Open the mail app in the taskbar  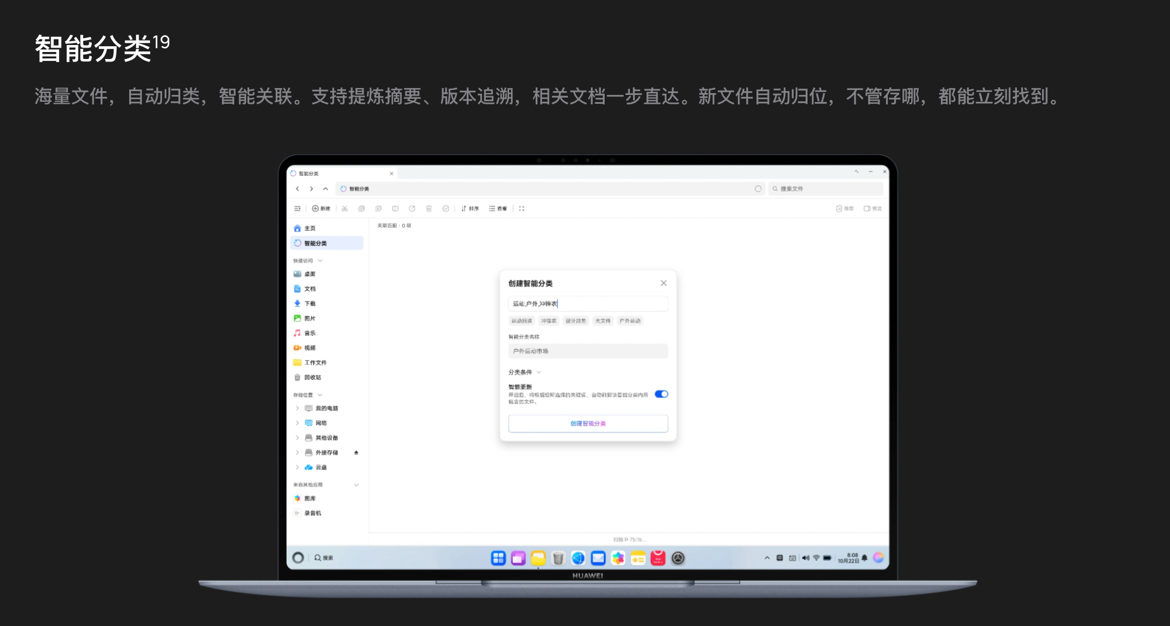click(x=598, y=558)
